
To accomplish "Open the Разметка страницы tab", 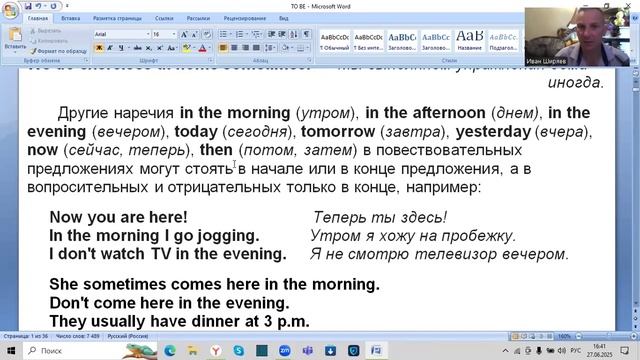I will click(x=117, y=18).
